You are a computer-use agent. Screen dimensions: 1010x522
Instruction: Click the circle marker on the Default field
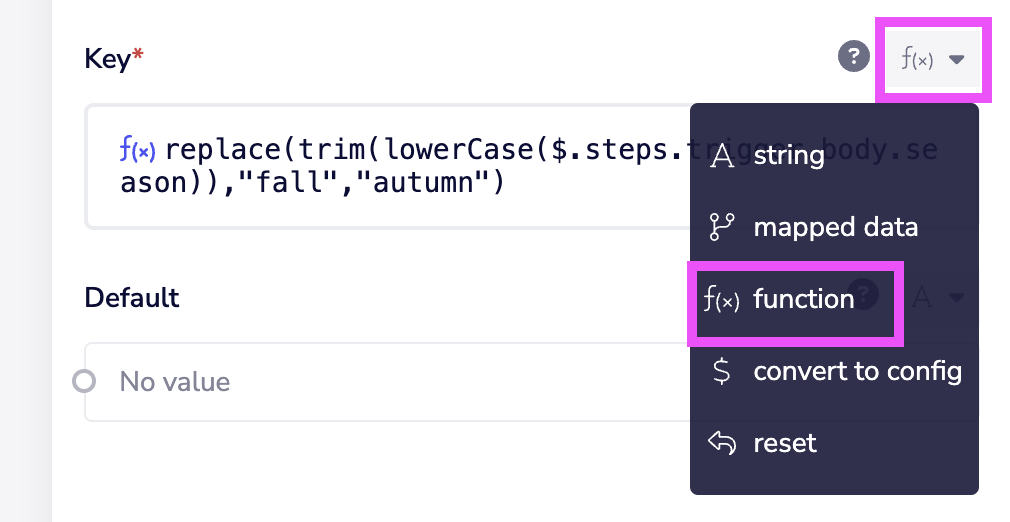tap(85, 381)
